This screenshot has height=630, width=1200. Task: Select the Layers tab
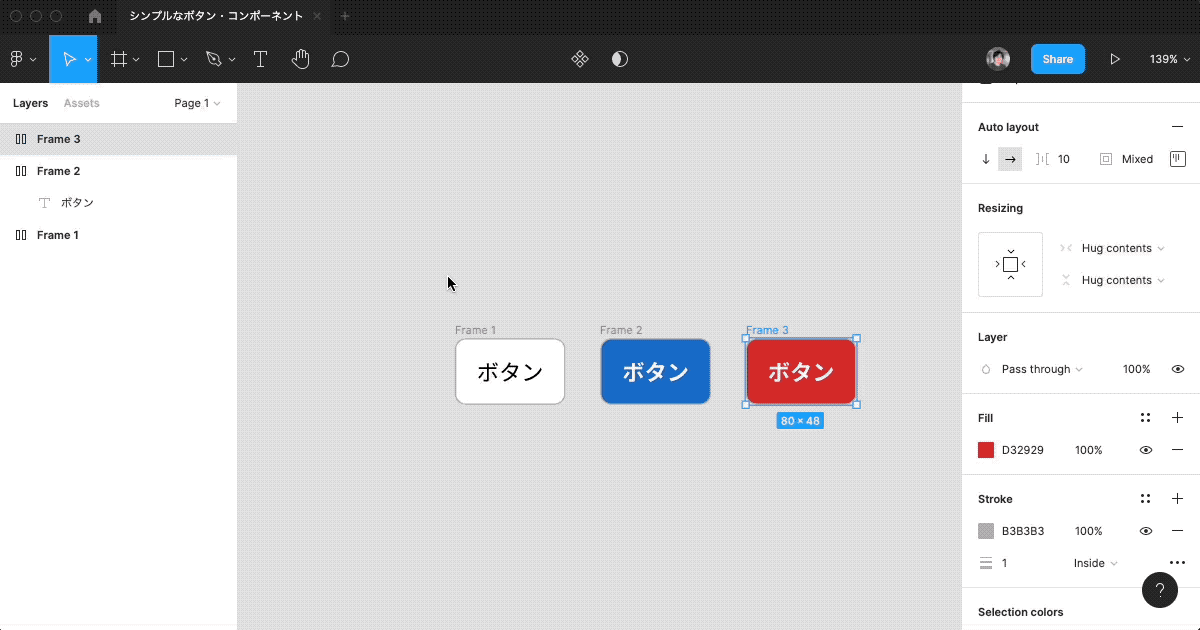click(x=30, y=103)
